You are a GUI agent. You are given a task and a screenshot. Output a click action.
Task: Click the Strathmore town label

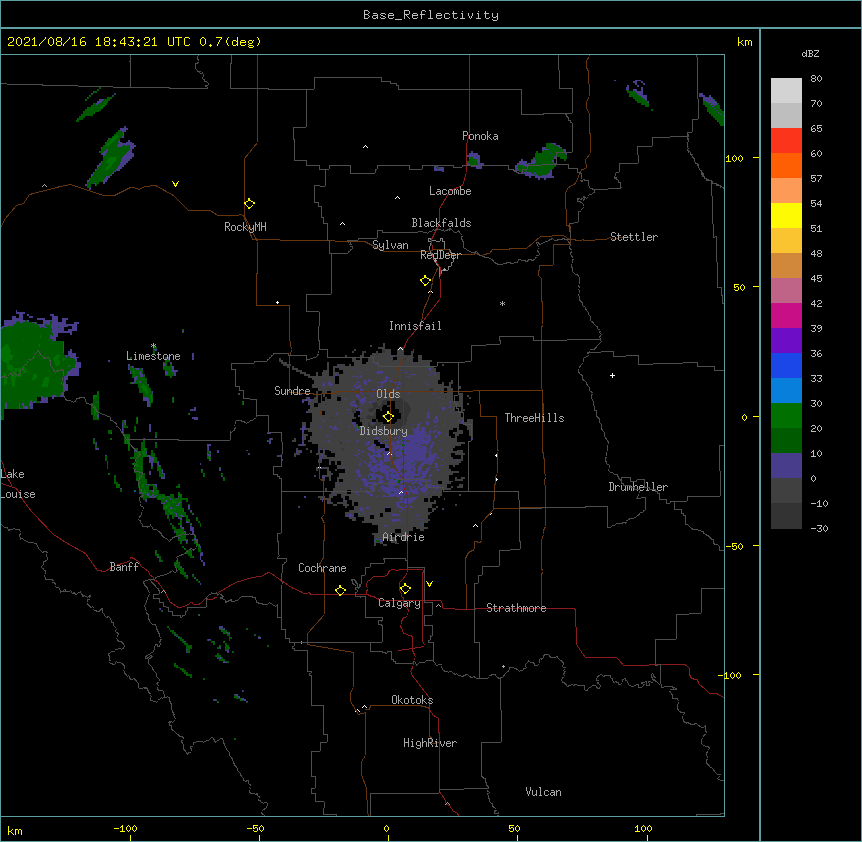pos(516,608)
